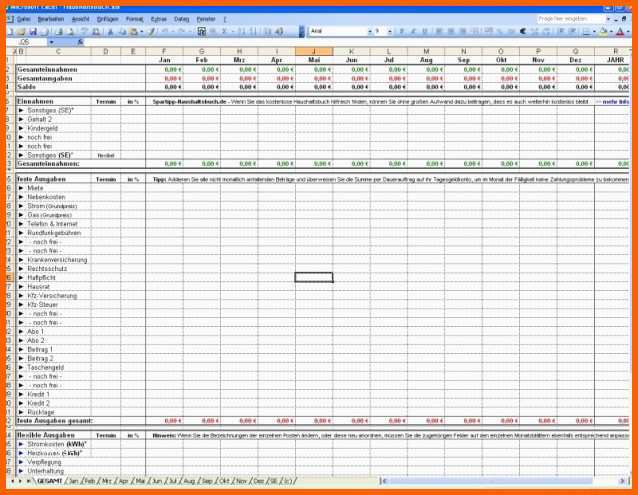This screenshot has height=495, width=638.
Task: Open the Fenster menu
Action: (206, 19)
